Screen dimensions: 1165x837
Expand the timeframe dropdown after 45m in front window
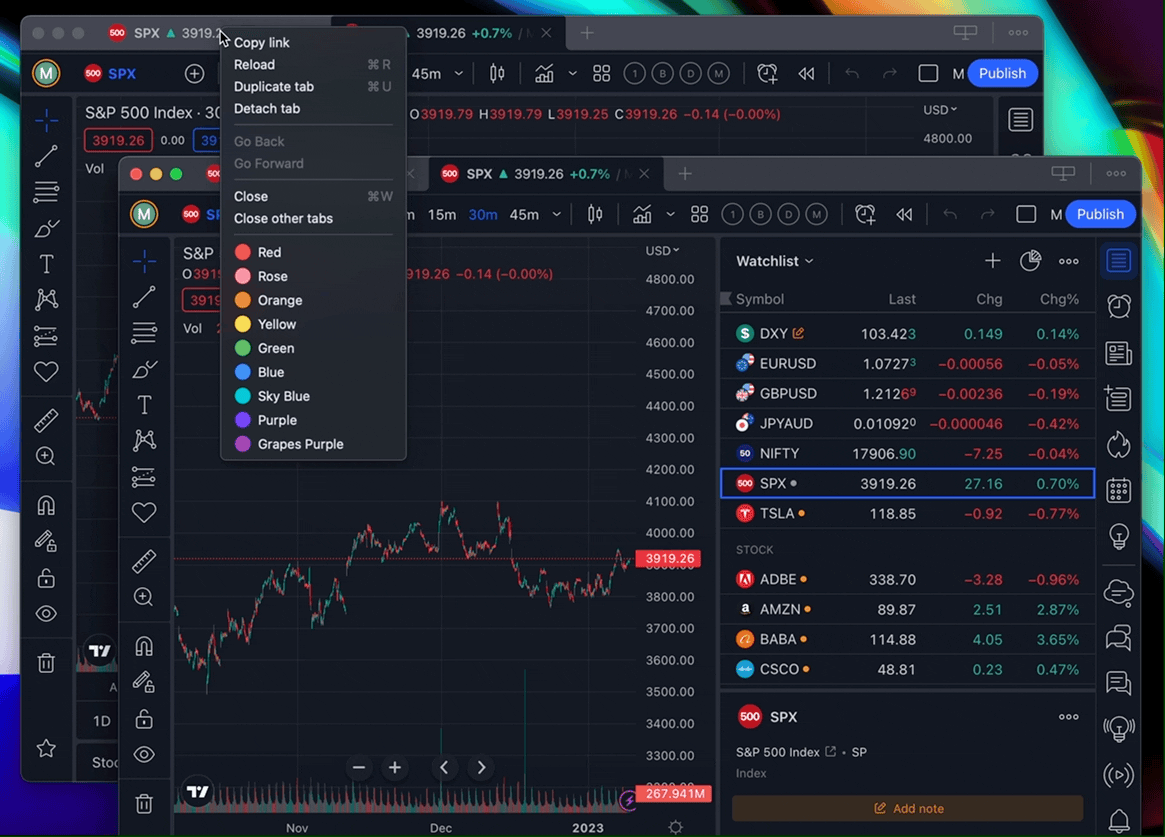(x=556, y=215)
